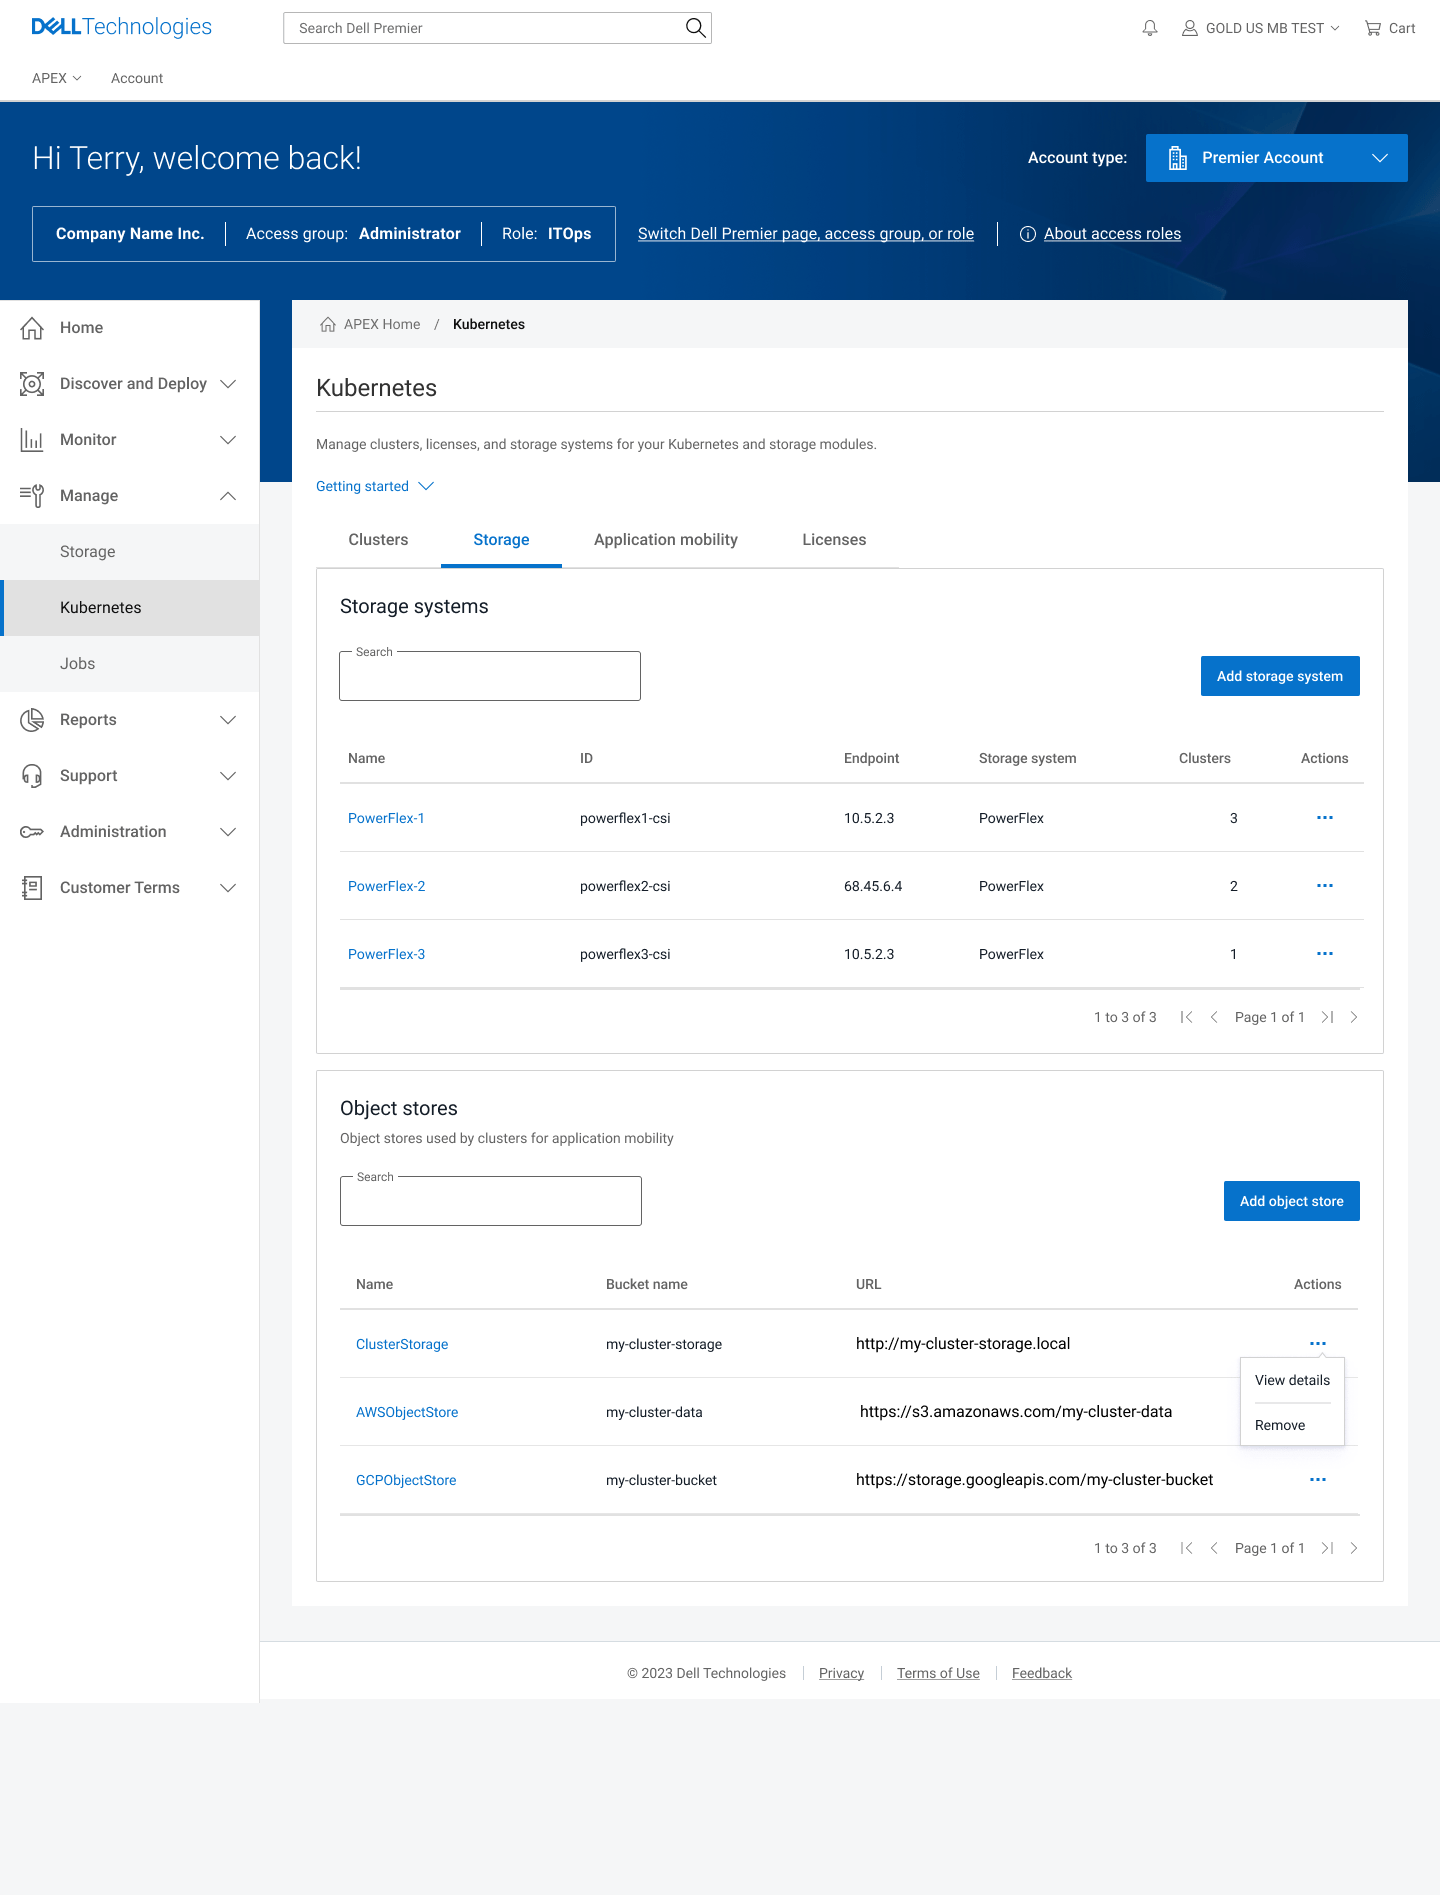Go to next page of object stores
1440x1895 pixels.
1354,1548
